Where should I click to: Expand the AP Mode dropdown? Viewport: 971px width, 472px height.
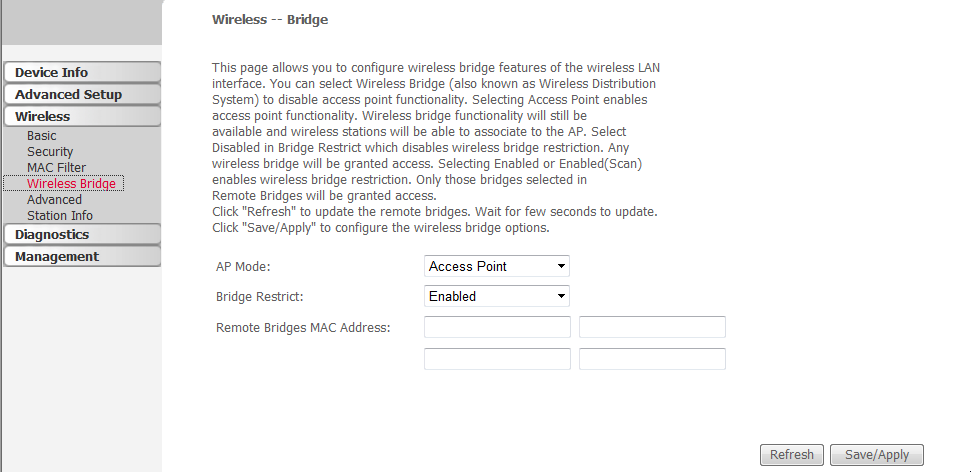tap(497, 266)
